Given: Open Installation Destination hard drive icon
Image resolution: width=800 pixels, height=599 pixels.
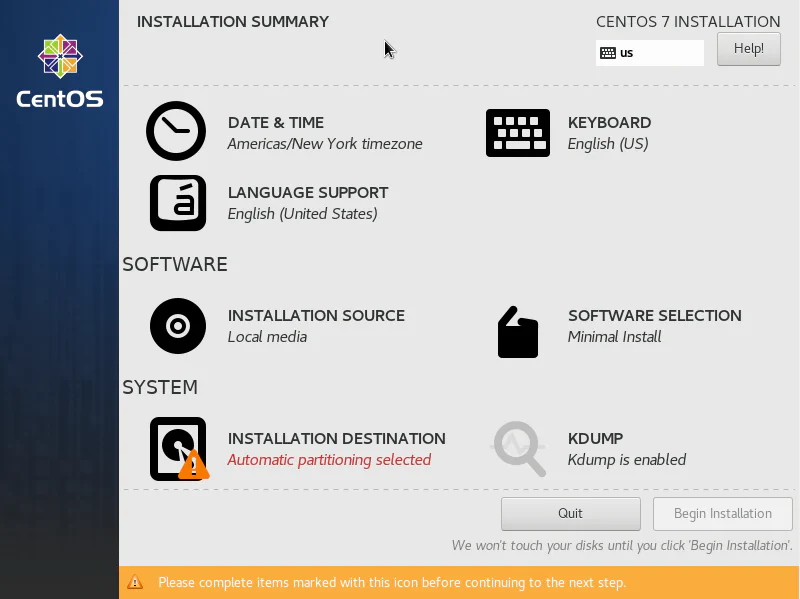Looking at the screenshot, I should 179,449.
